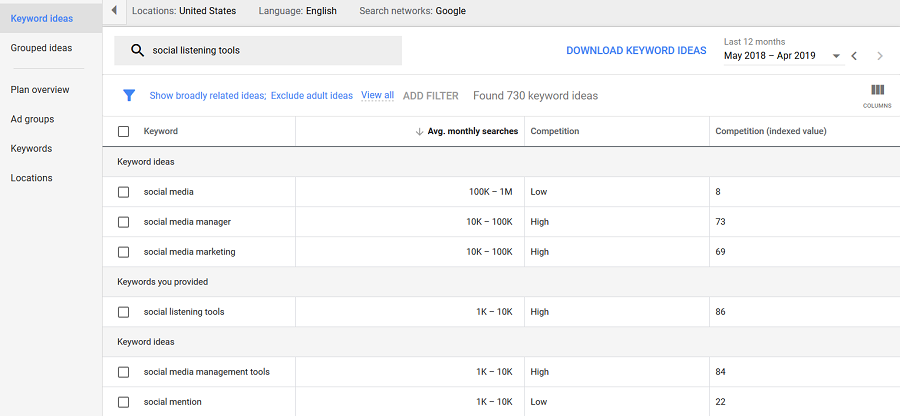Image resolution: width=900 pixels, height=416 pixels.
Task: Click indexed competition value 8
Action: [x=718, y=192]
